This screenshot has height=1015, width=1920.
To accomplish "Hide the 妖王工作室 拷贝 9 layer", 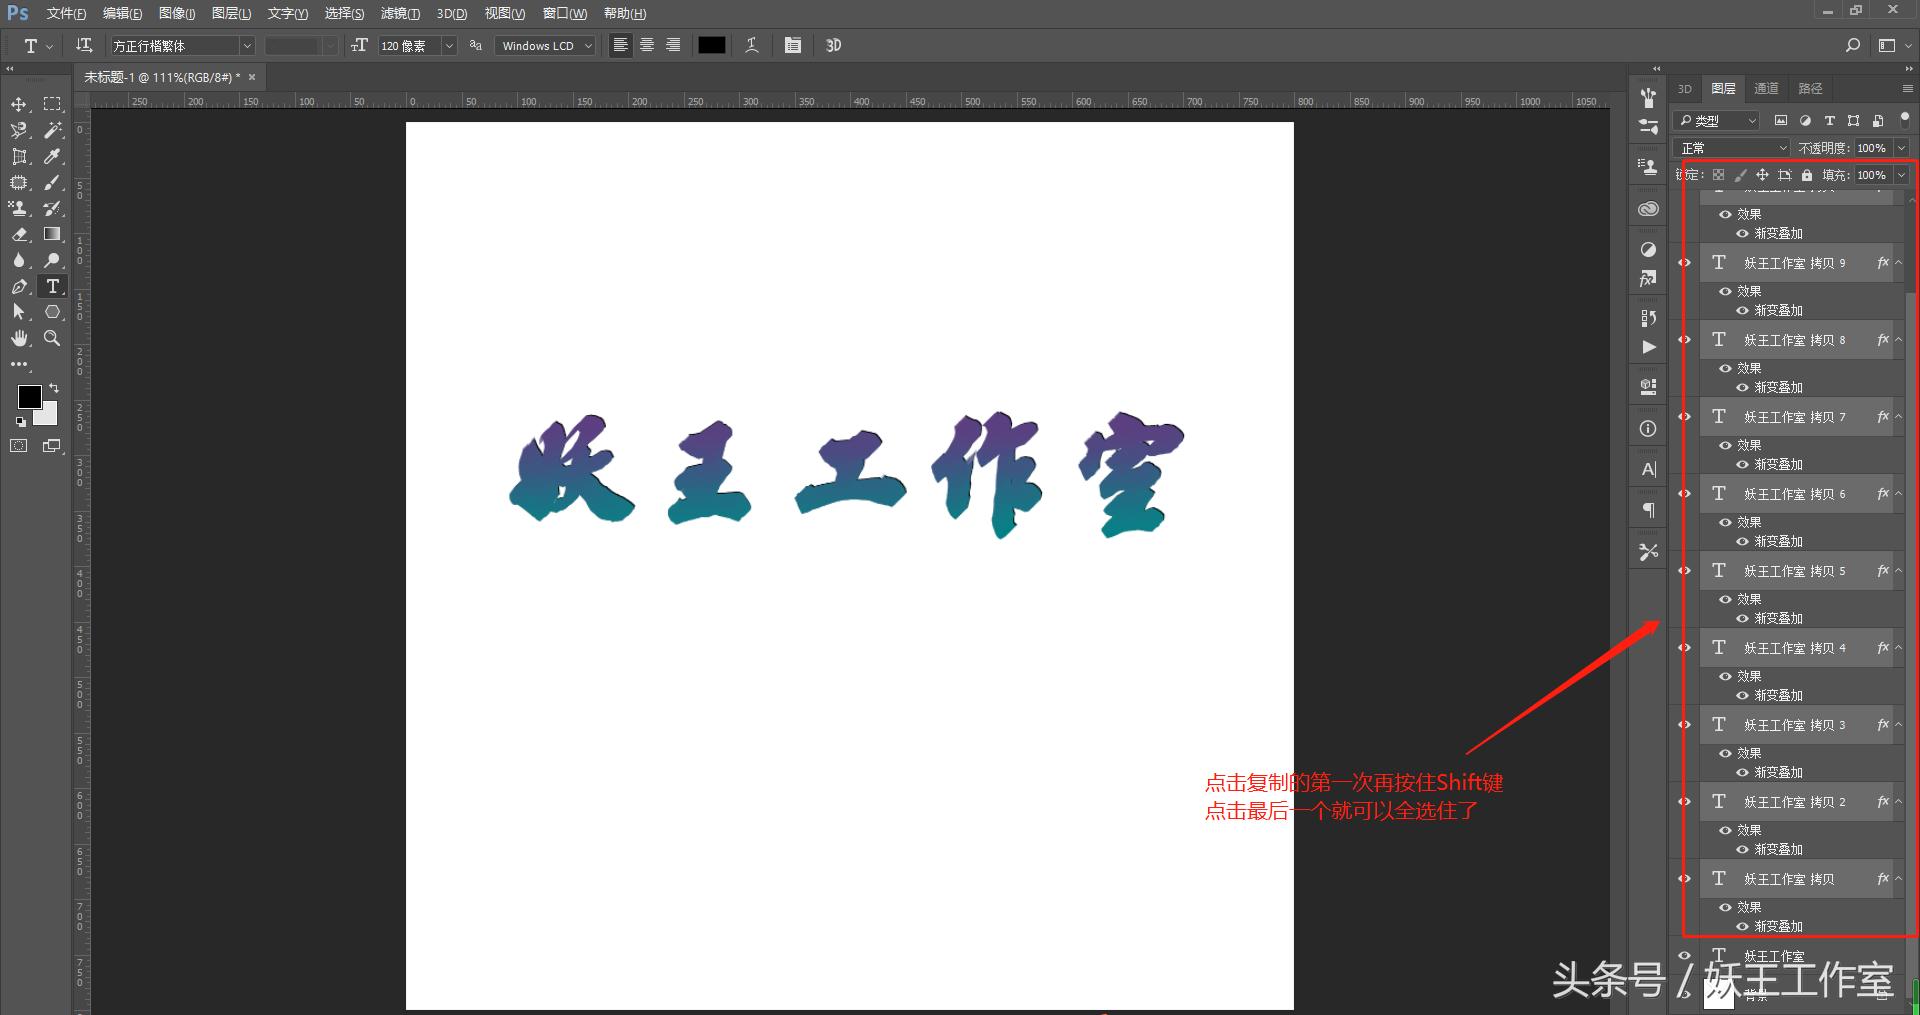I will click(1684, 262).
